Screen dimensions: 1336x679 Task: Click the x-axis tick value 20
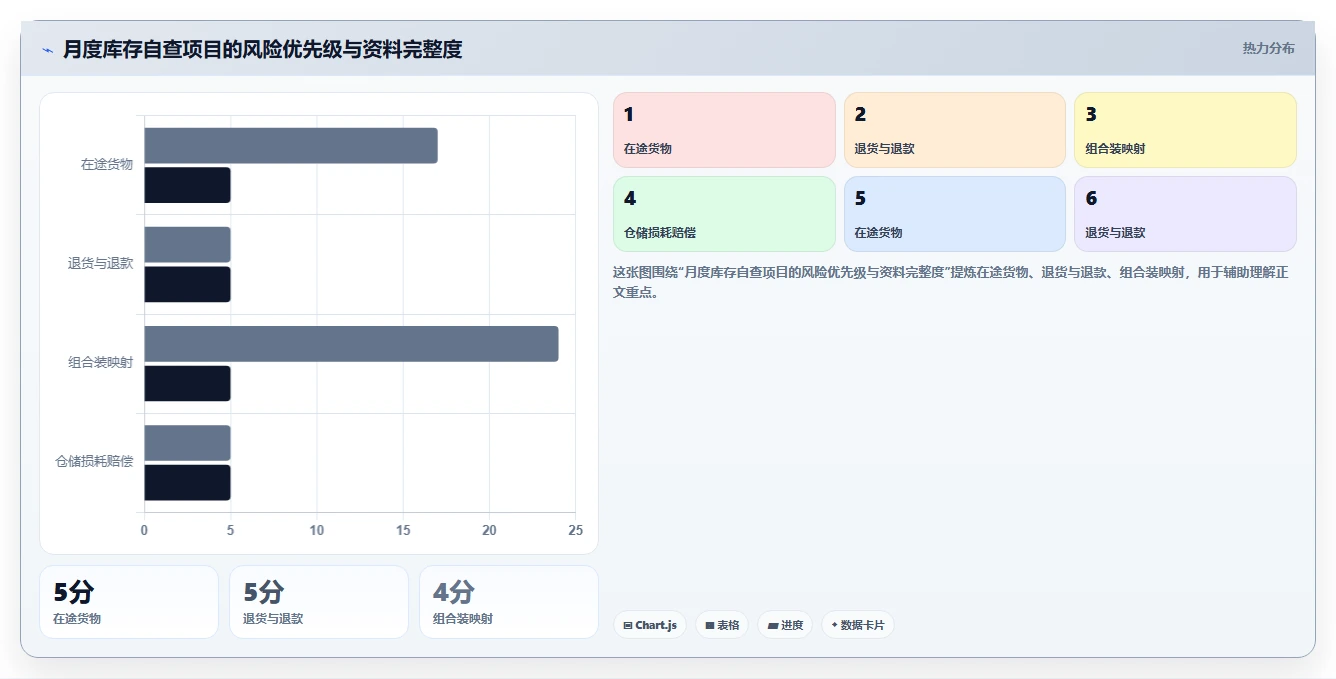click(x=489, y=530)
